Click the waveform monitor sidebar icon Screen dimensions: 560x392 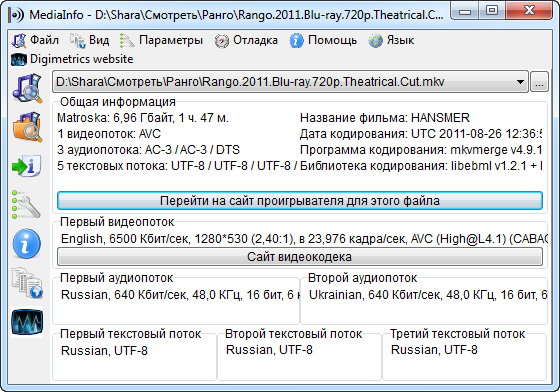[27, 322]
